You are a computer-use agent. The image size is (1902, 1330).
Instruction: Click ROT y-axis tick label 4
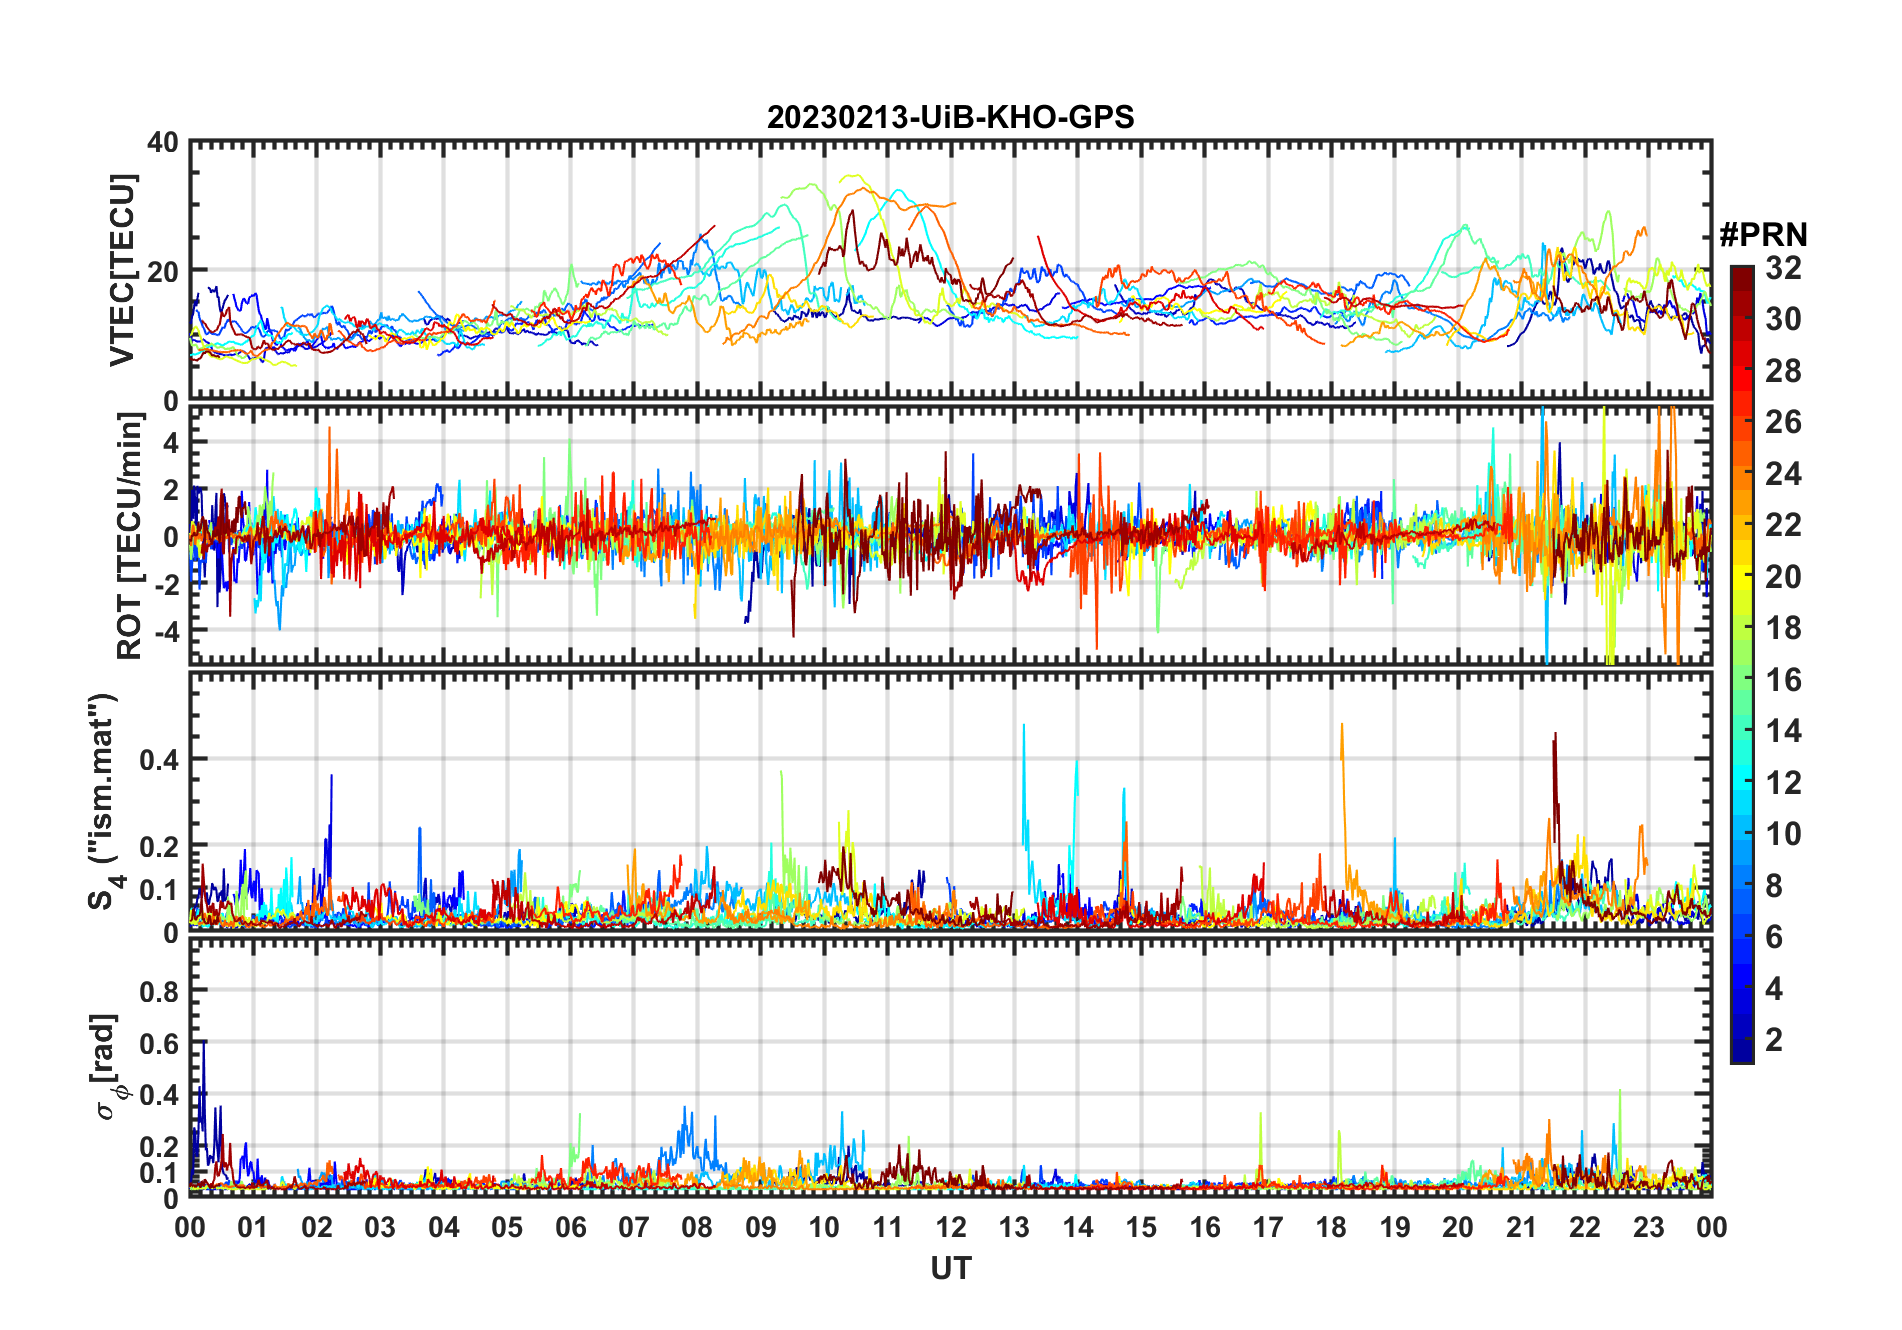(x=171, y=443)
